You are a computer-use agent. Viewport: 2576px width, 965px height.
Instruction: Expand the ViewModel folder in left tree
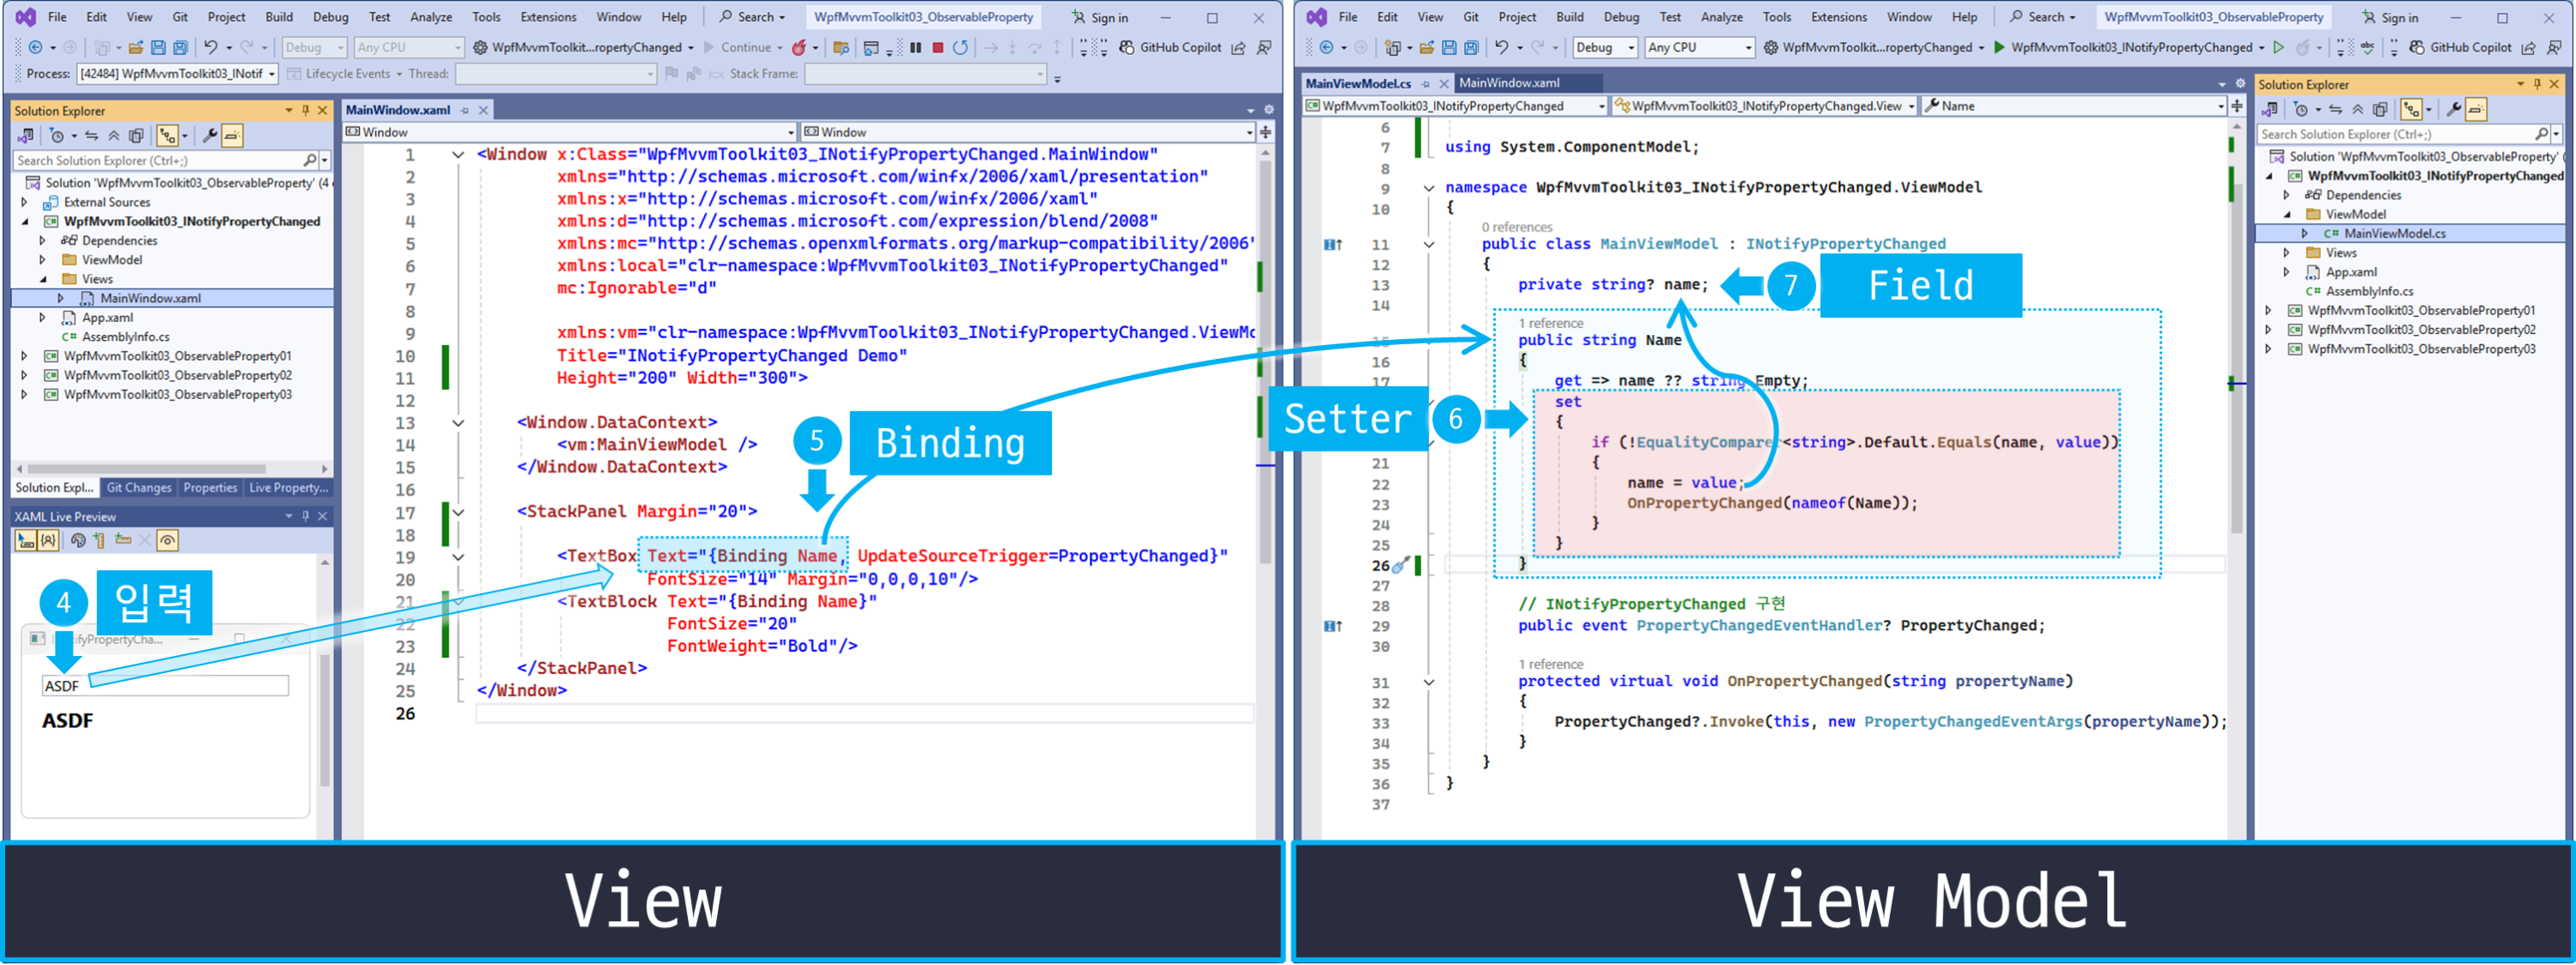tap(42, 260)
